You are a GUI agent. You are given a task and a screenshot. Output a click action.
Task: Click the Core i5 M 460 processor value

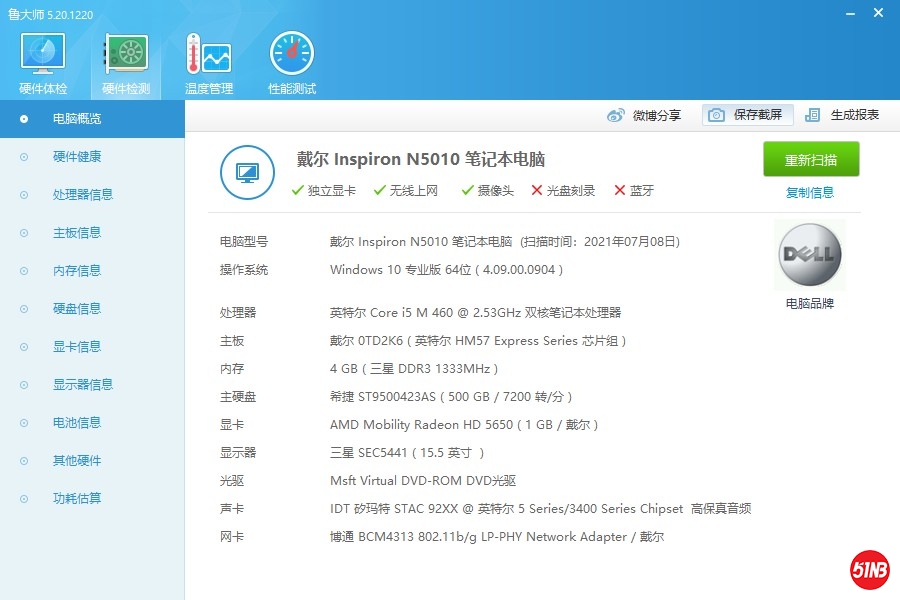(x=475, y=312)
